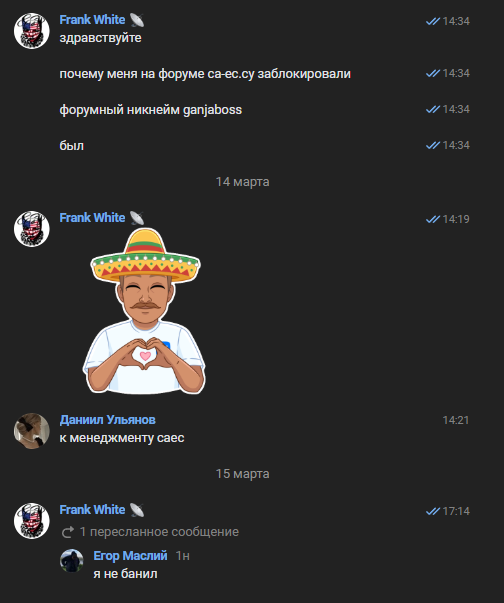Viewport: 504px width, 603px height.
Task: Open the sombrero man heart sticker
Action: (145, 311)
